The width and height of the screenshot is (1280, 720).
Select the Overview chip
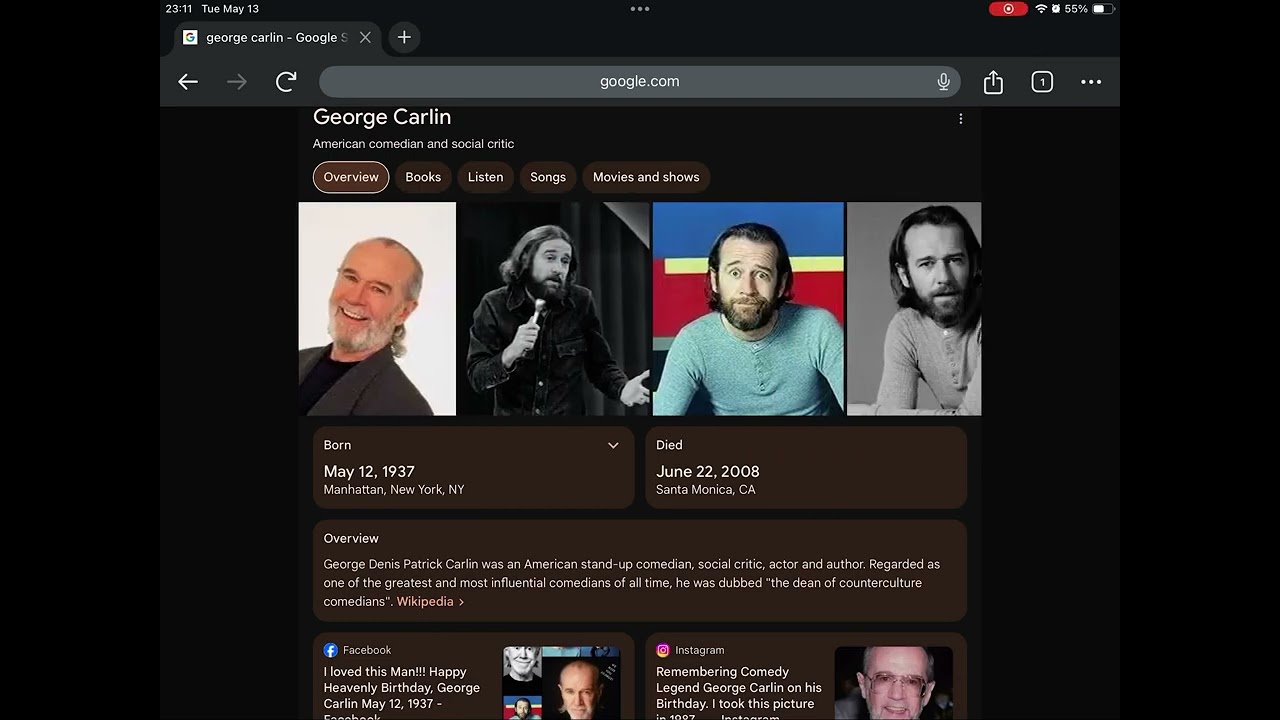tap(351, 177)
